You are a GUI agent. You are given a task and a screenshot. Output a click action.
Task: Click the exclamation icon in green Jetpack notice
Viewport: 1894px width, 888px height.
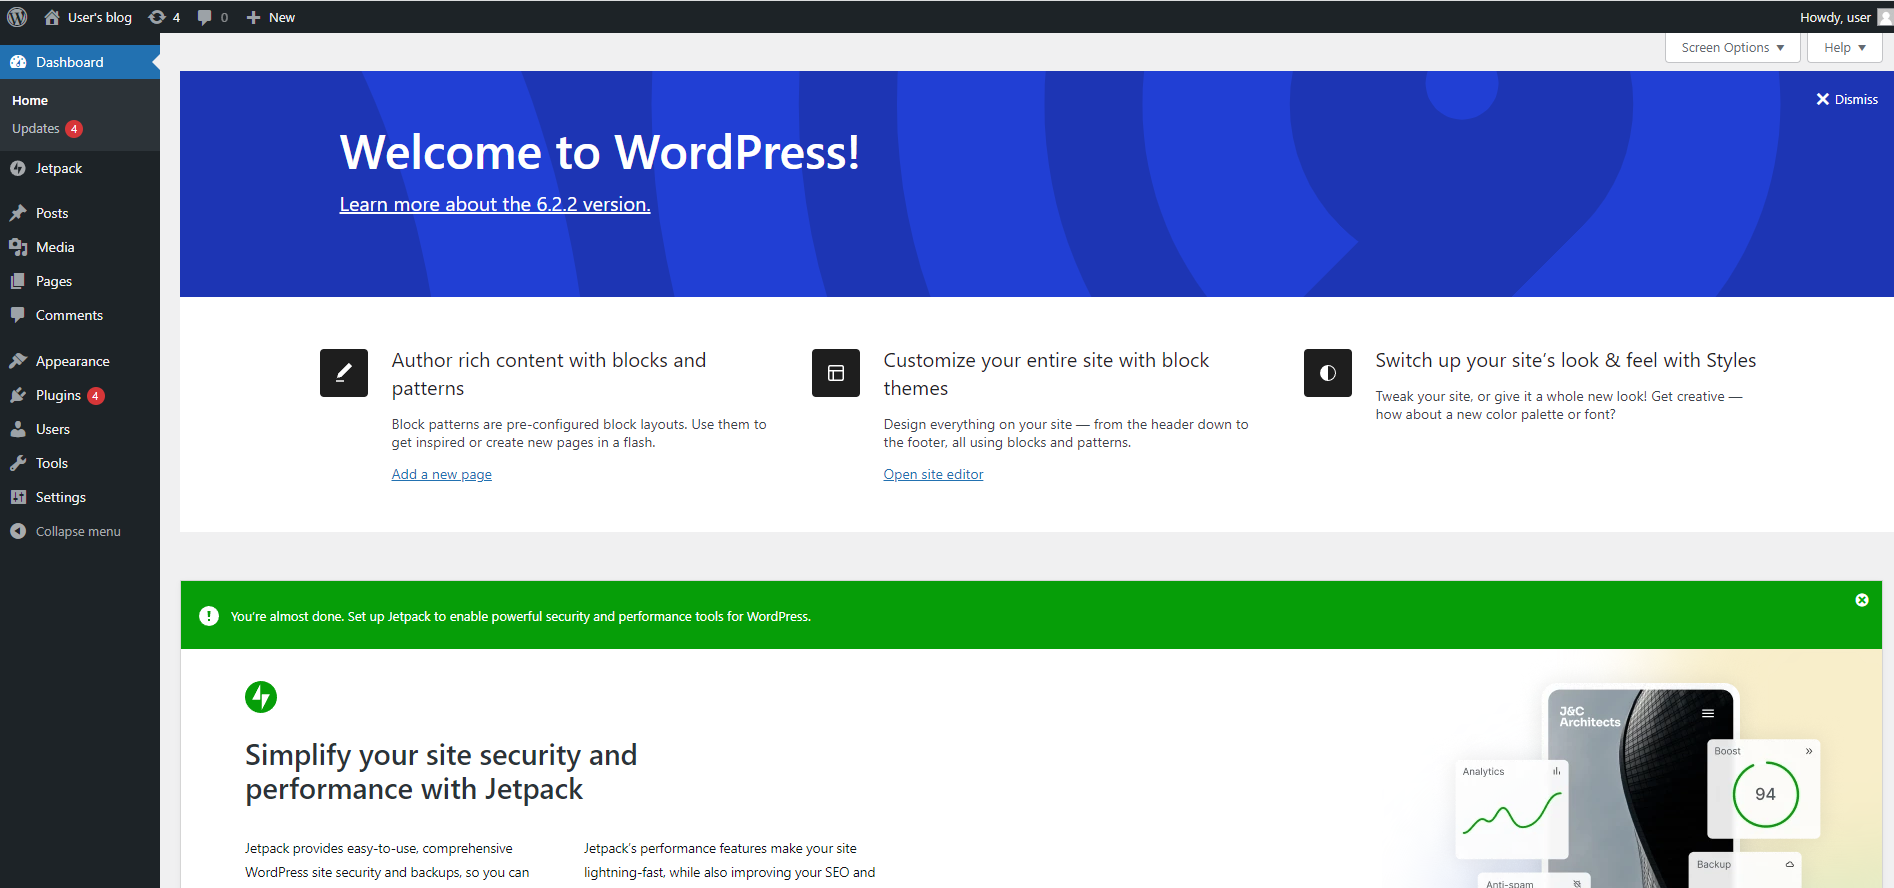[x=209, y=616]
